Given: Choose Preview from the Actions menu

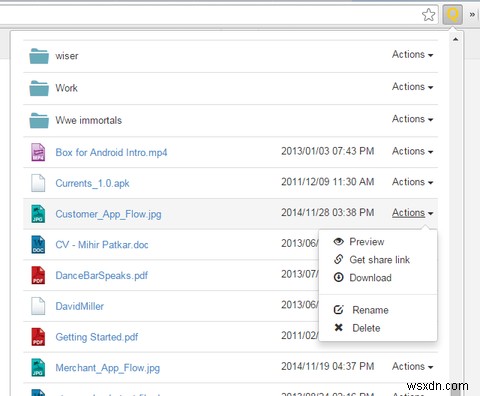Looking at the screenshot, I should [378, 242].
